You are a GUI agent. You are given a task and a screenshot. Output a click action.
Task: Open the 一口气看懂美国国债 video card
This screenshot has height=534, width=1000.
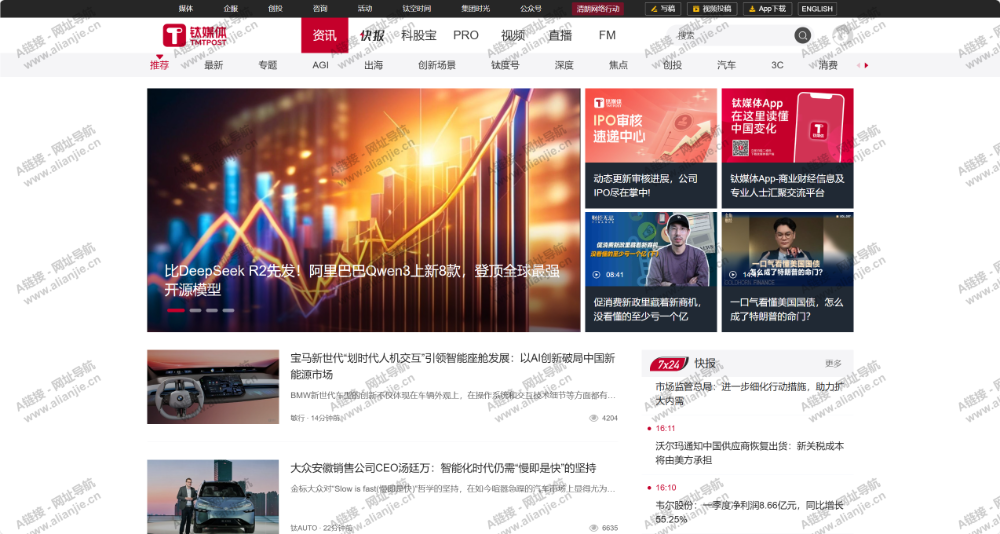click(x=788, y=272)
